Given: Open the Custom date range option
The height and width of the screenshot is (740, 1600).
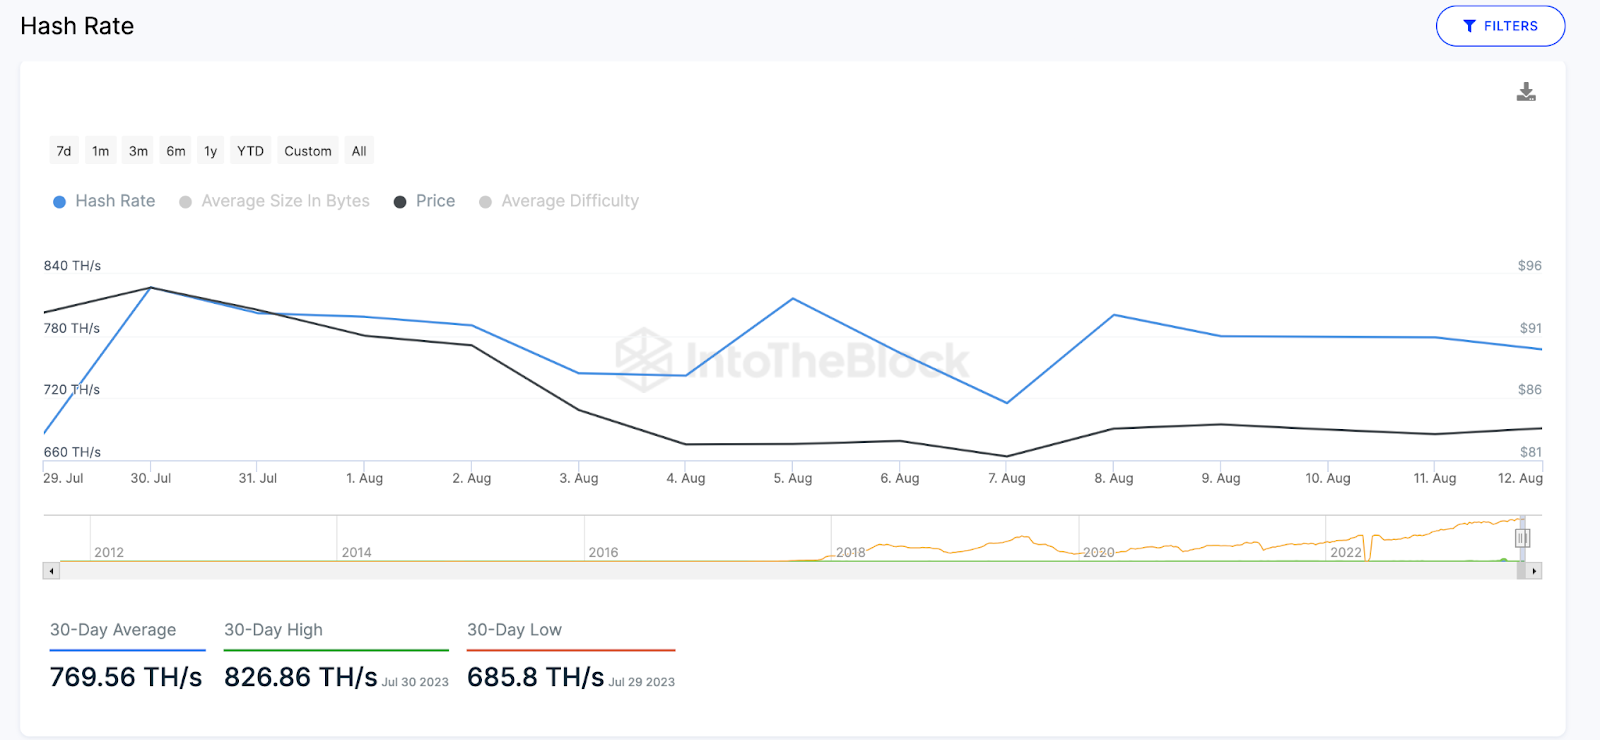Looking at the screenshot, I should pyautogui.click(x=308, y=151).
